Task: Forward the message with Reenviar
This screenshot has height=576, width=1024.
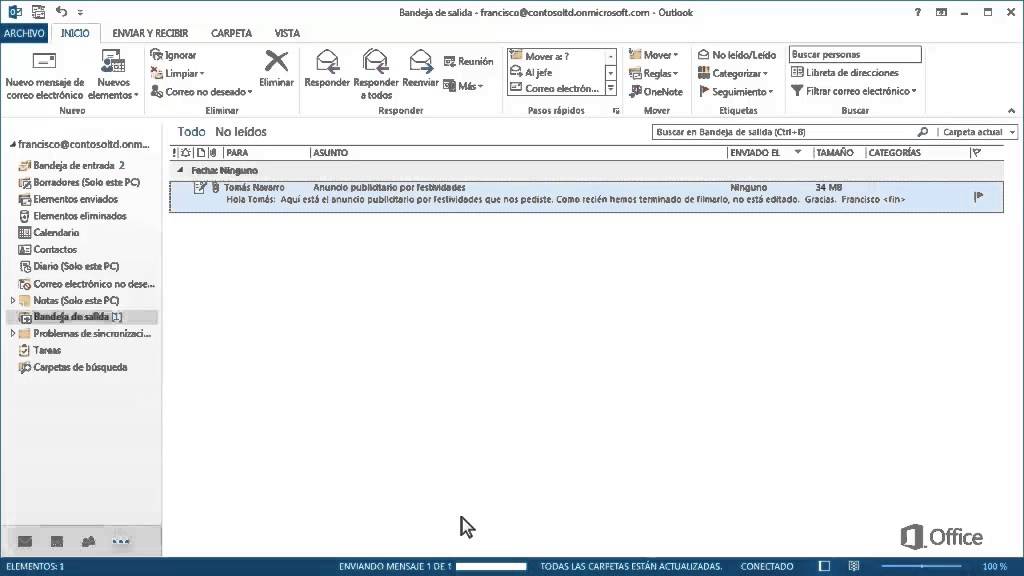Action: pos(420,69)
